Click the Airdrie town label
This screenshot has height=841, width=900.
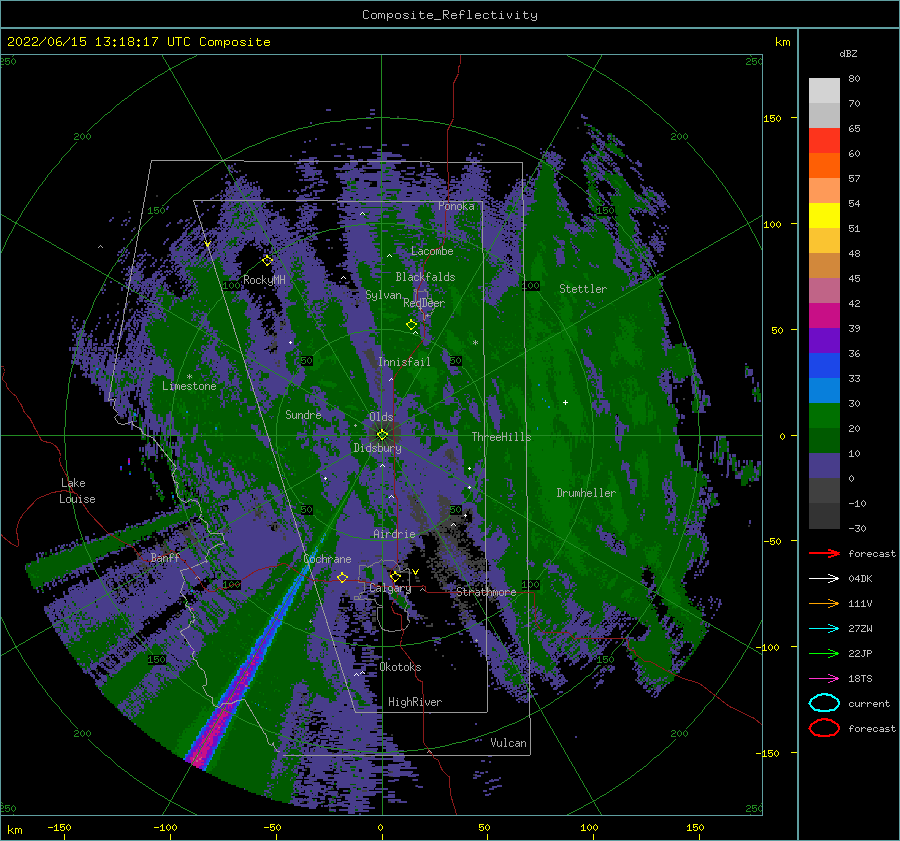394,534
